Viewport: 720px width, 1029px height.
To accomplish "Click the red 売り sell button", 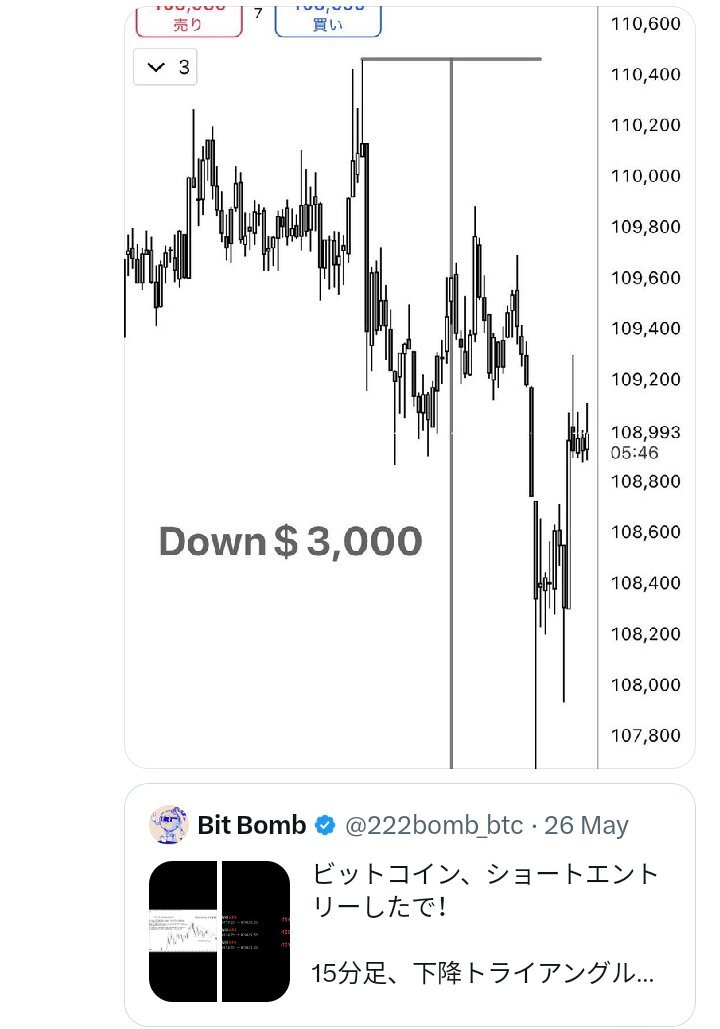I will pyautogui.click(x=189, y=22).
